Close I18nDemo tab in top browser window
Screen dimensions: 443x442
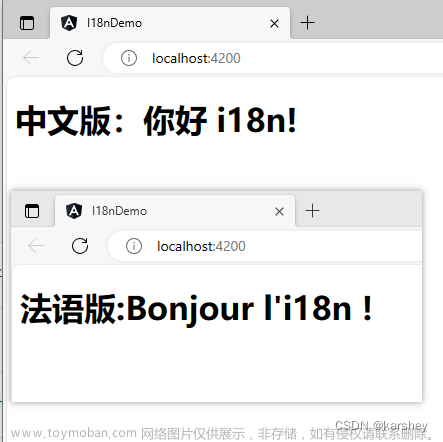[274, 23]
